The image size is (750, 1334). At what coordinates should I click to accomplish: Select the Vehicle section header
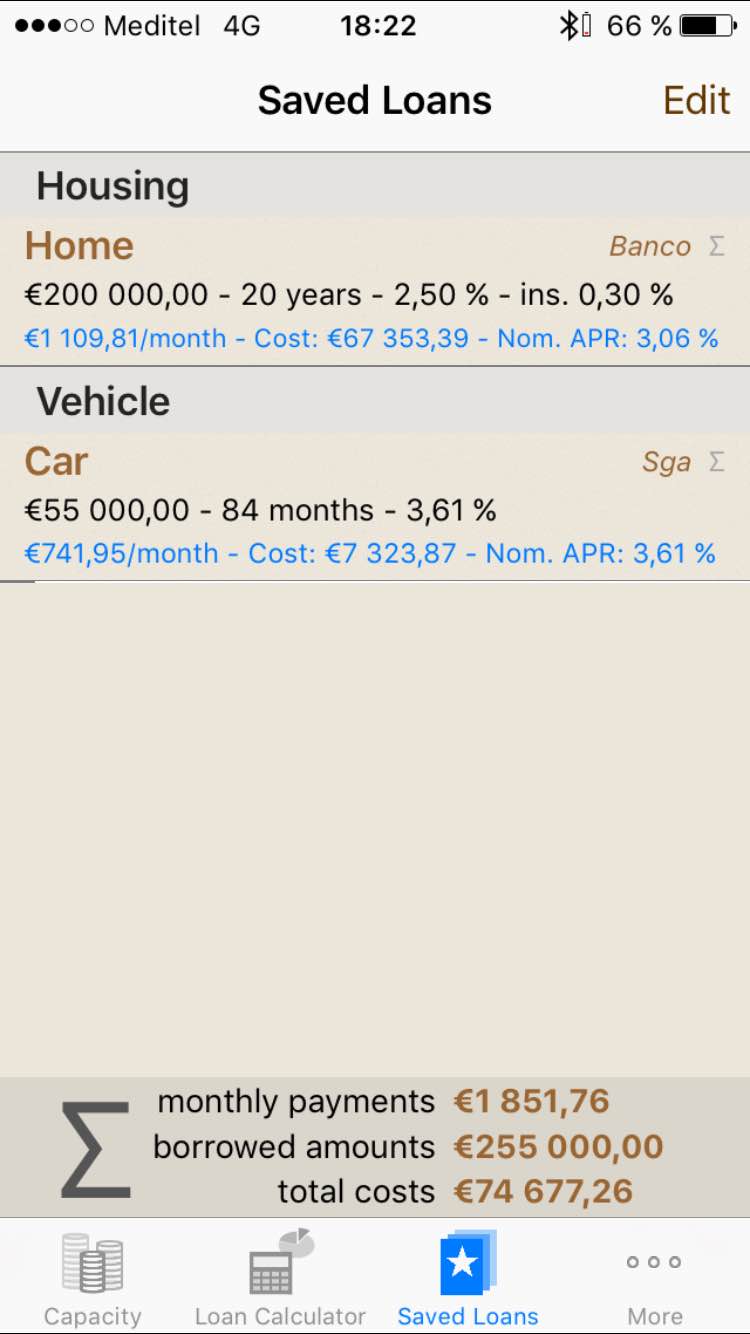(x=103, y=402)
